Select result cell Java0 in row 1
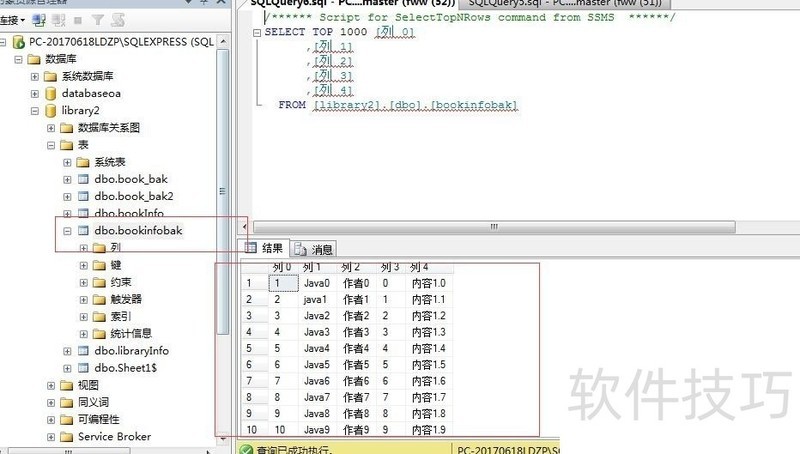This screenshot has height=454, width=800. (317, 283)
